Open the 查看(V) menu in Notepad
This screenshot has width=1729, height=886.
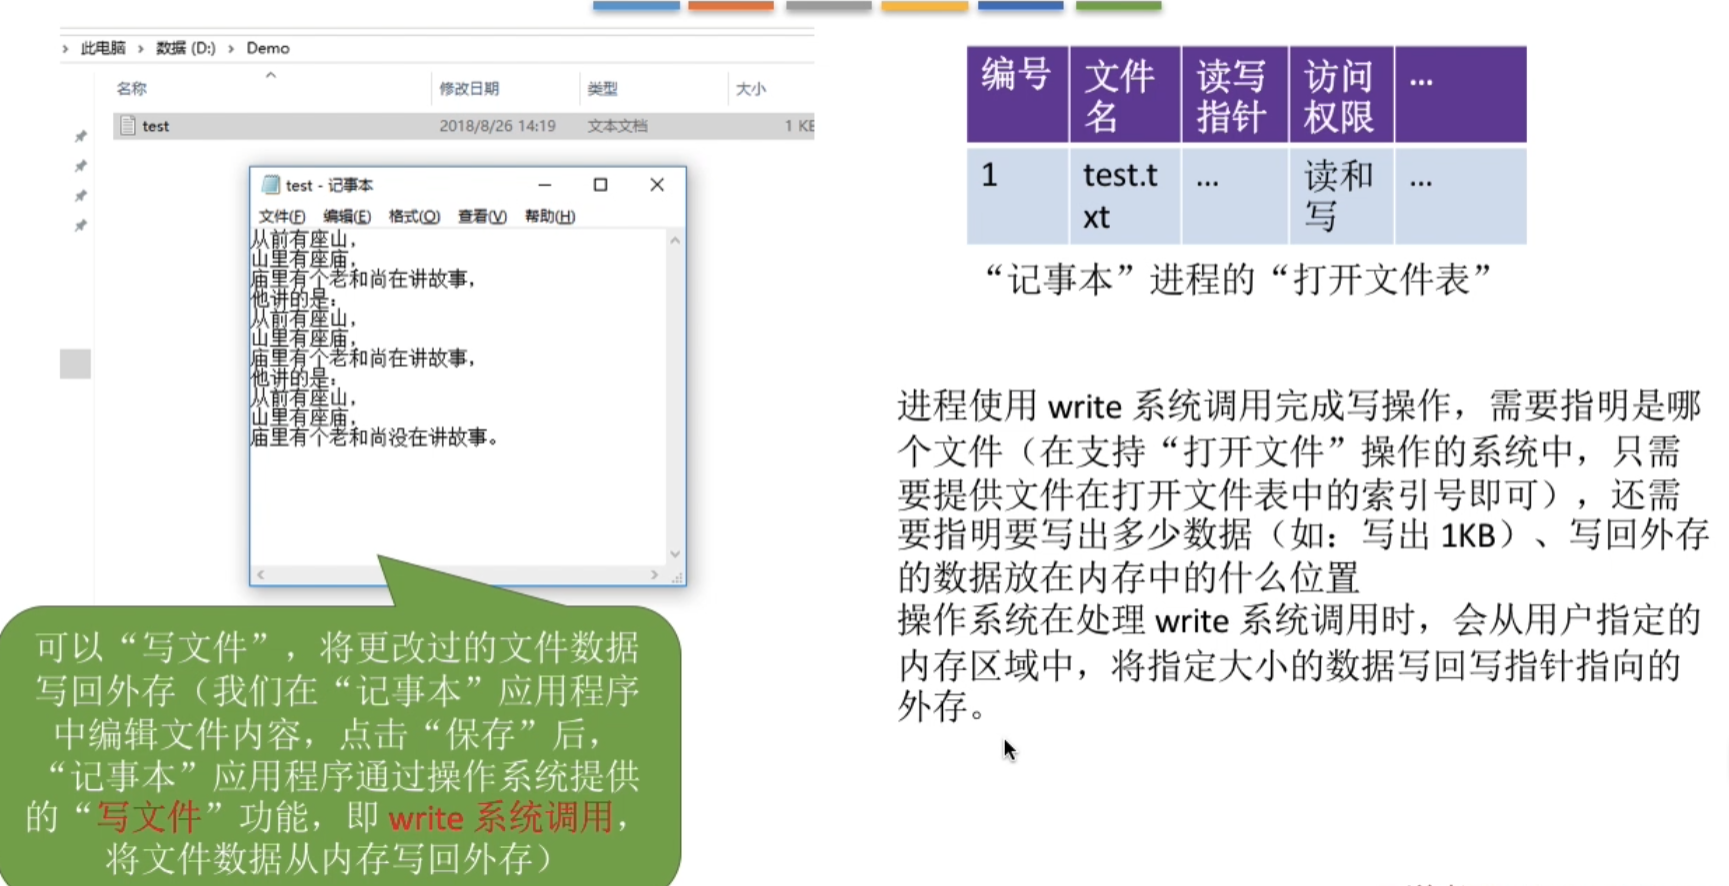coord(482,216)
